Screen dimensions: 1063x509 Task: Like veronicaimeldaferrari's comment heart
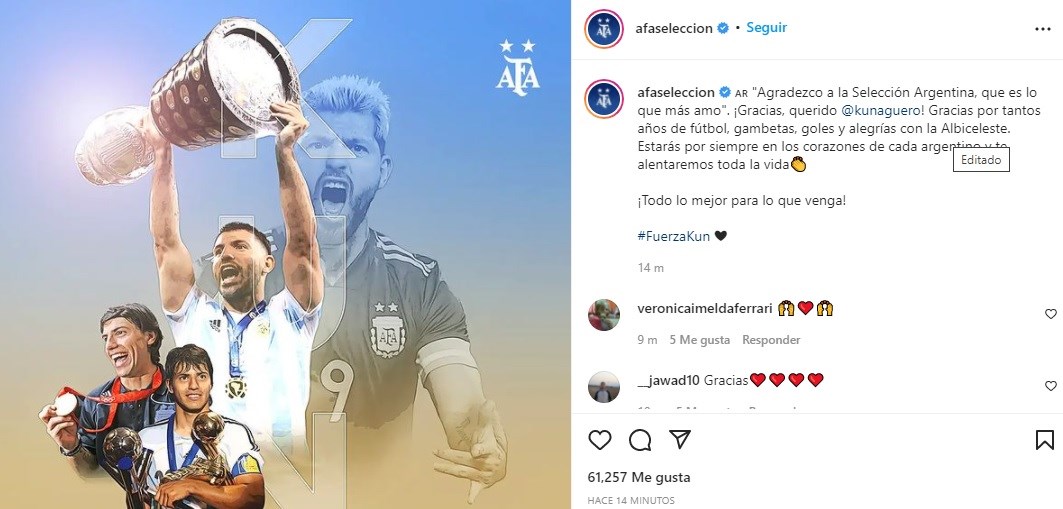pos(1051,314)
